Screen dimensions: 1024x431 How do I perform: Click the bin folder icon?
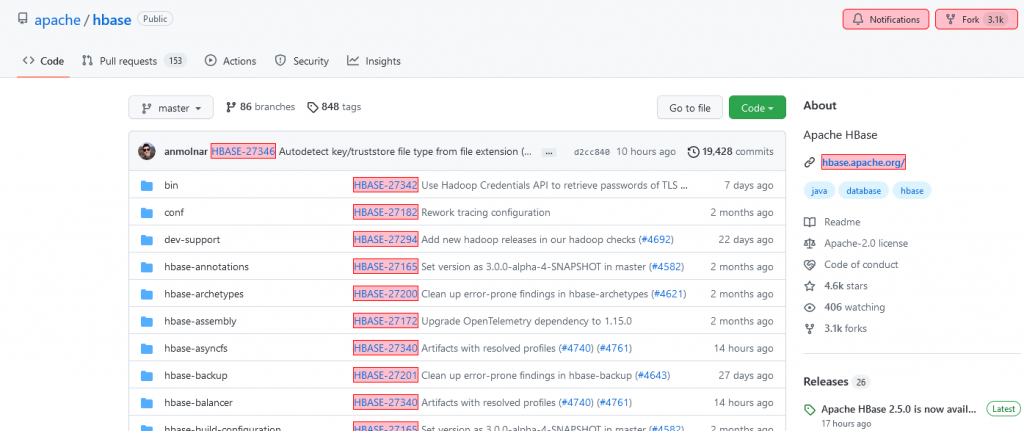(x=146, y=185)
